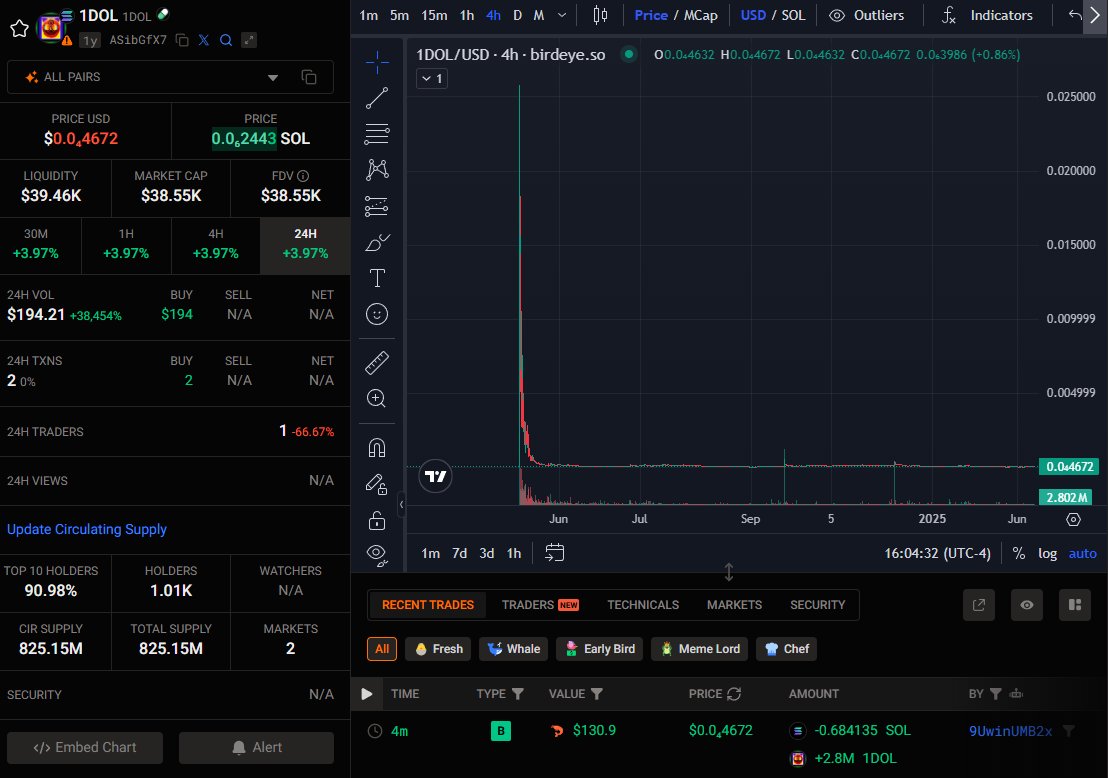Screen dimensions: 1108x778
Task: Open the Indicators panel
Action: (988, 15)
